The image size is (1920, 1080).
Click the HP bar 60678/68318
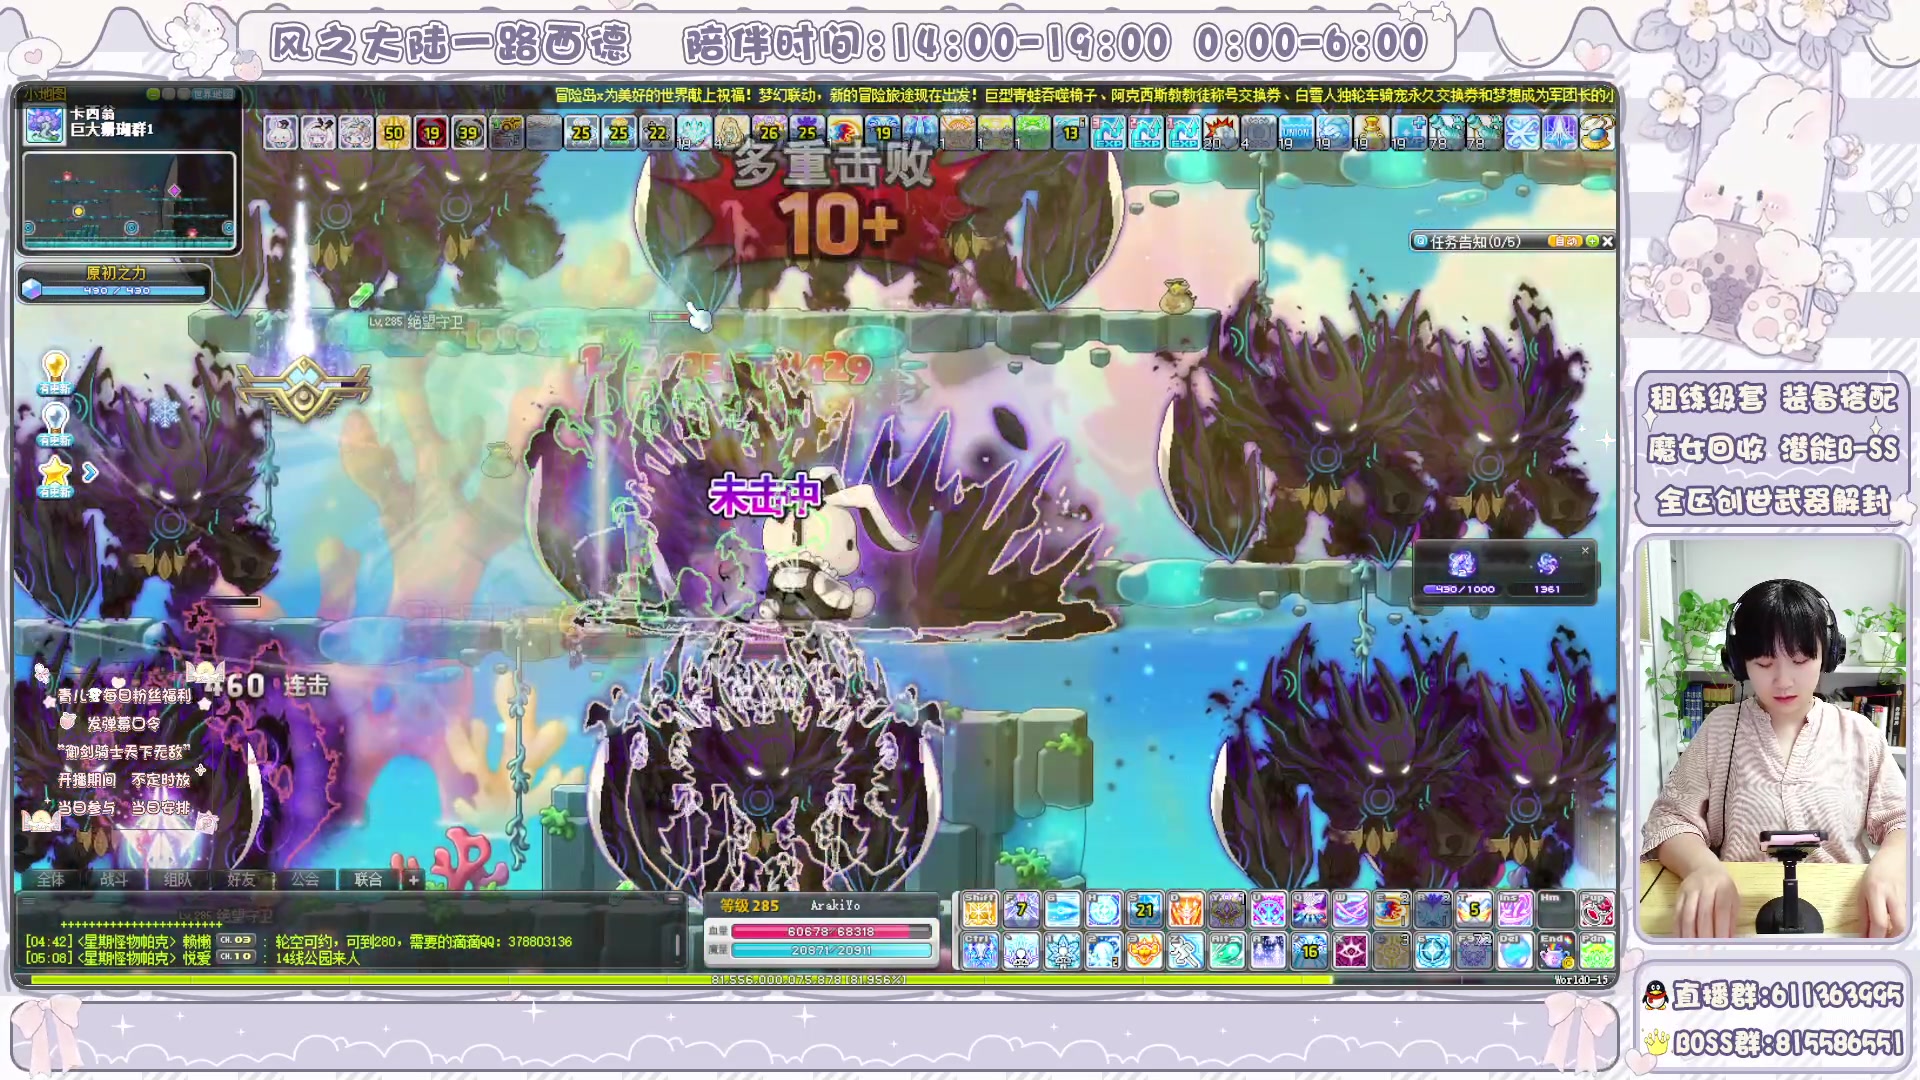coord(831,931)
